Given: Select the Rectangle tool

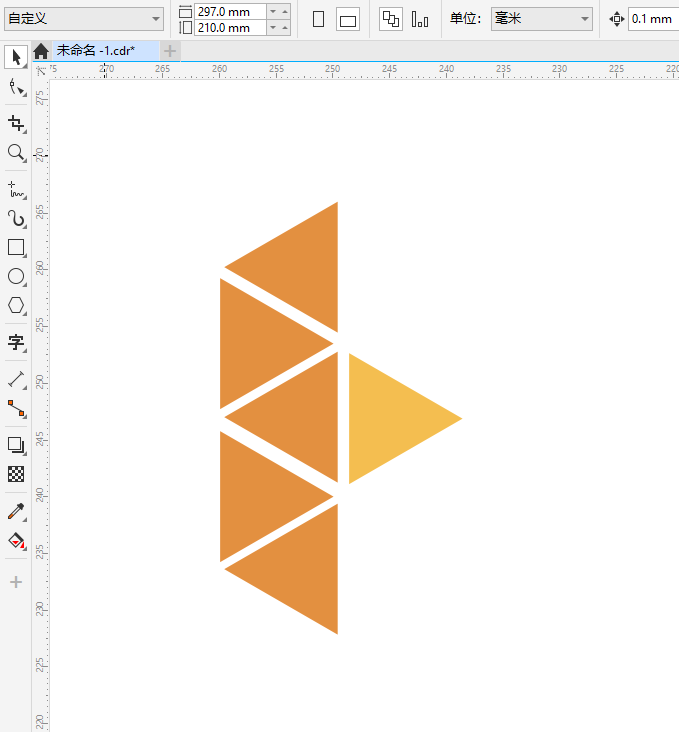Looking at the screenshot, I should [x=16, y=247].
